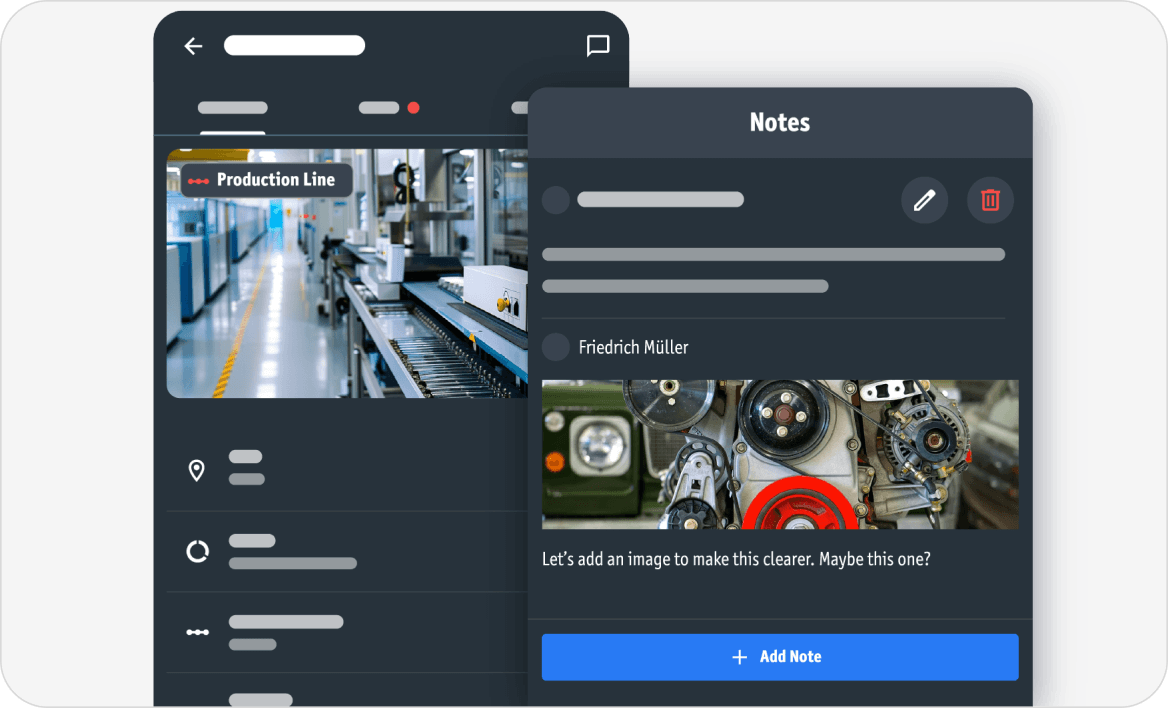Click the pencil edit note button
The width and height of the screenshot is (1168, 708).
(924, 200)
